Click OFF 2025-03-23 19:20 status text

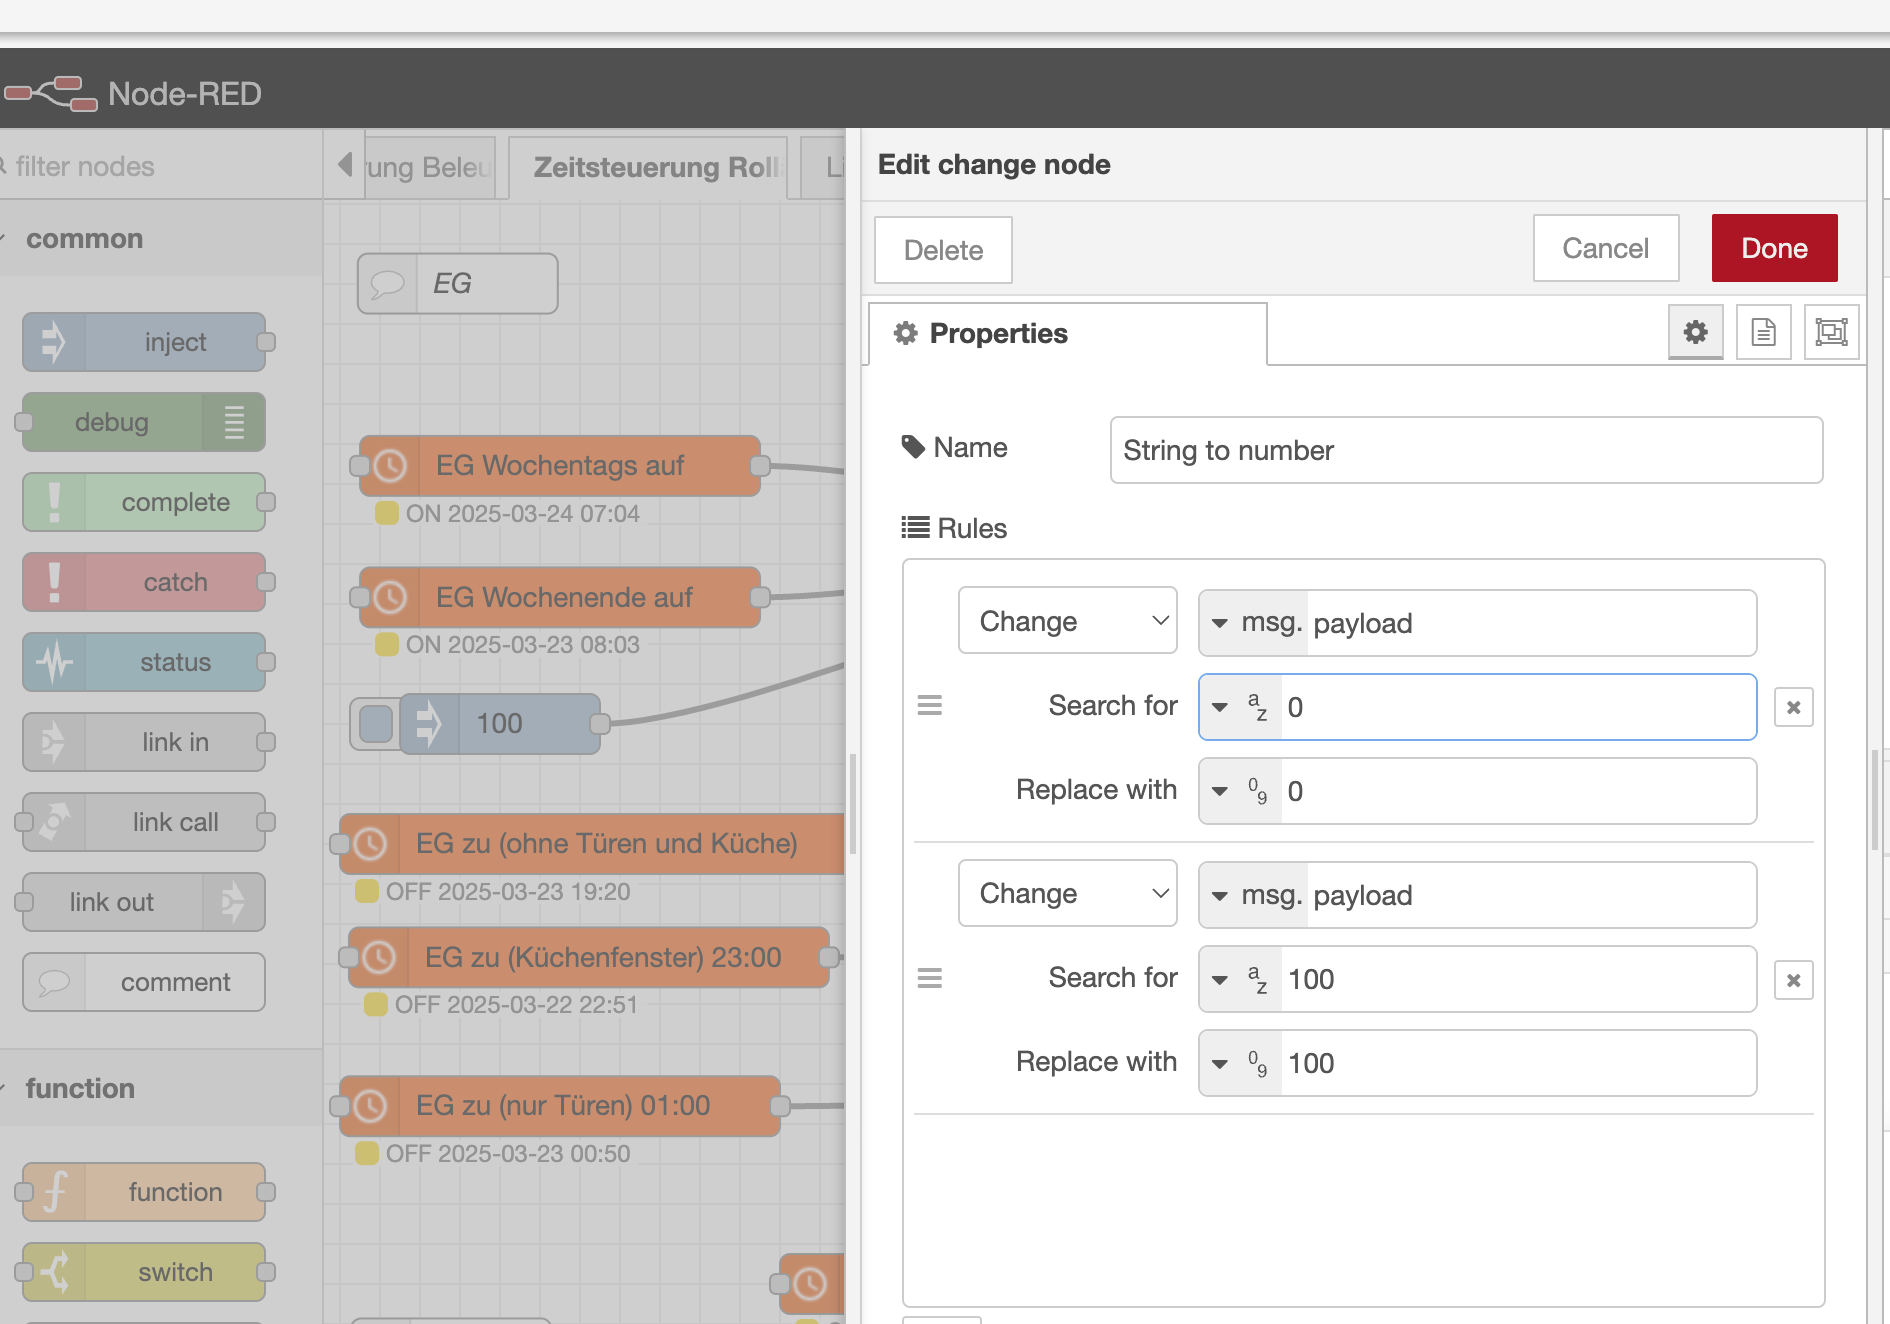click(508, 892)
